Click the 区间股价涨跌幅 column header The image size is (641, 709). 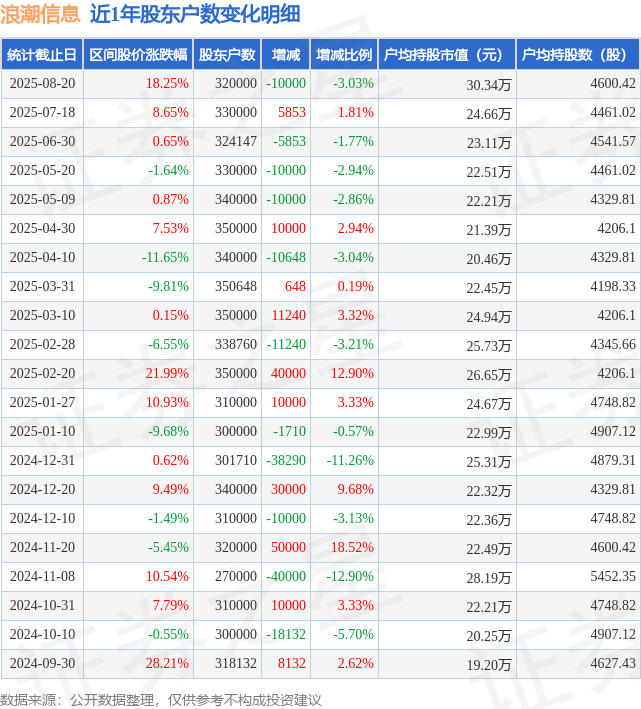tap(138, 55)
